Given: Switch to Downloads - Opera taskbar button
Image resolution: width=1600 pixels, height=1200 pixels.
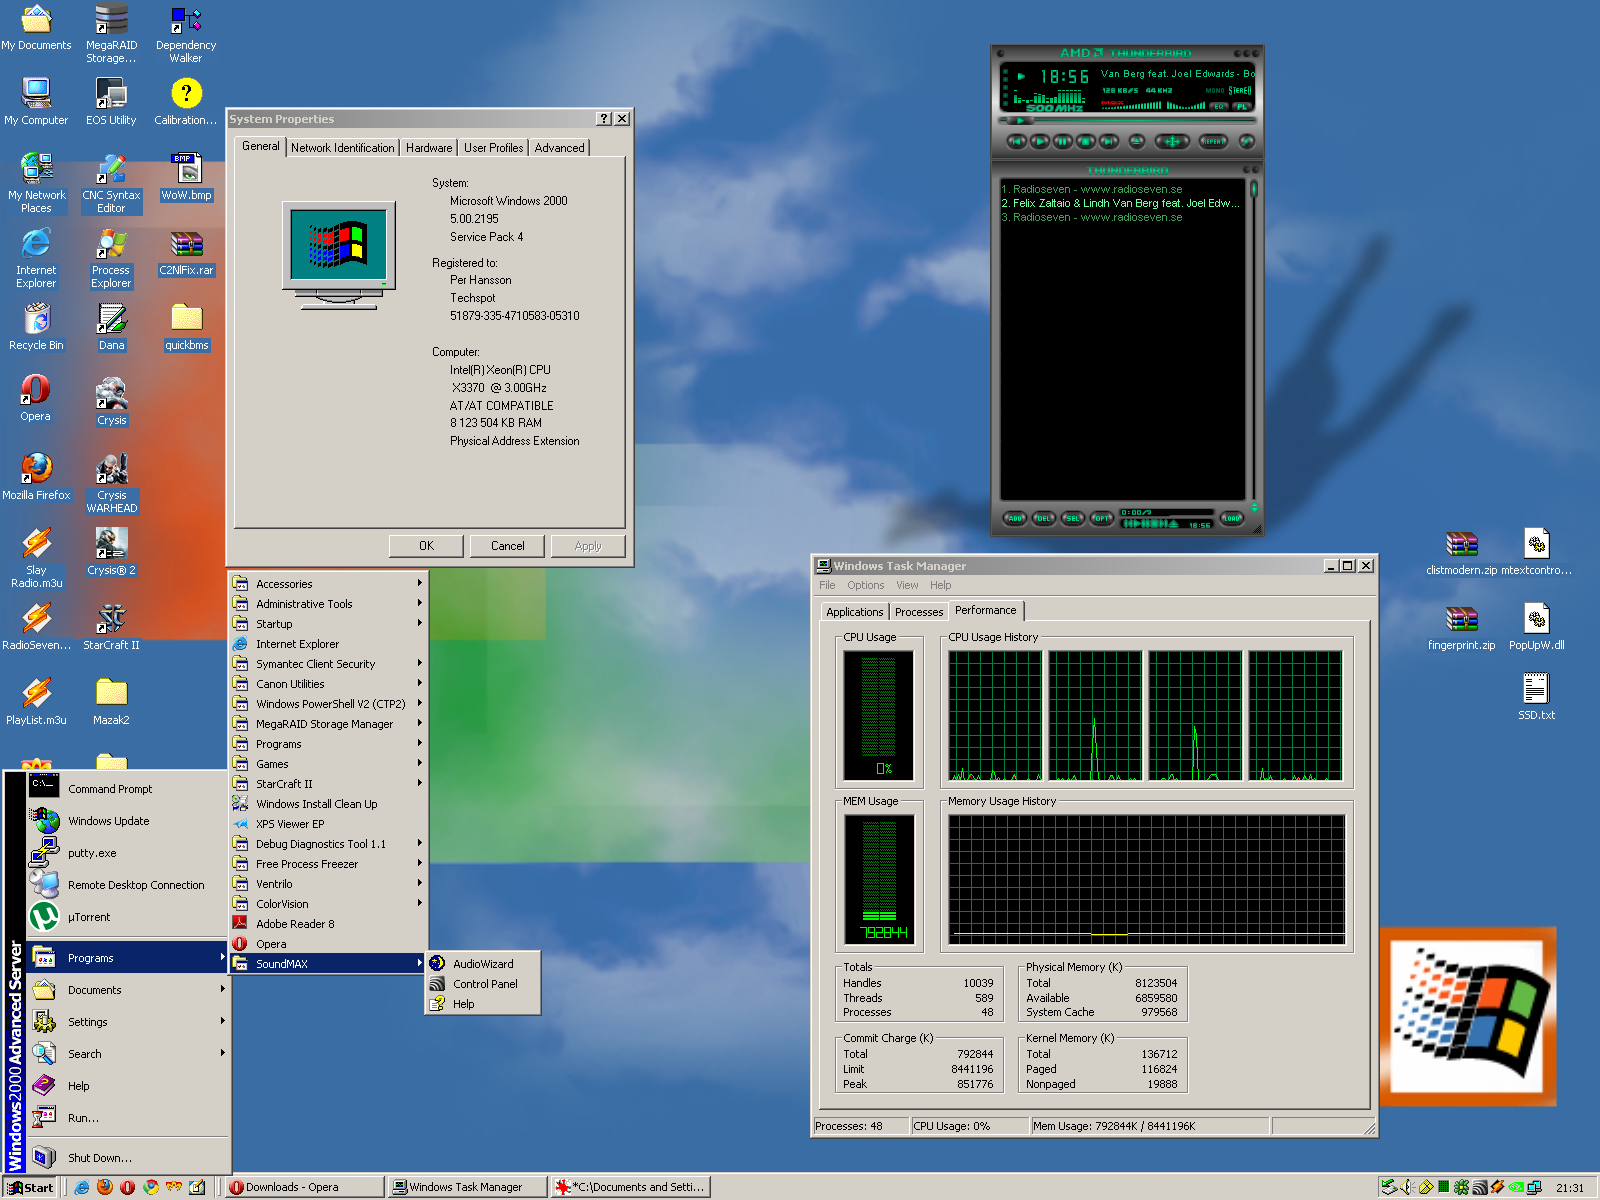Looking at the screenshot, I should pyautogui.click(x=305, y=1187).
